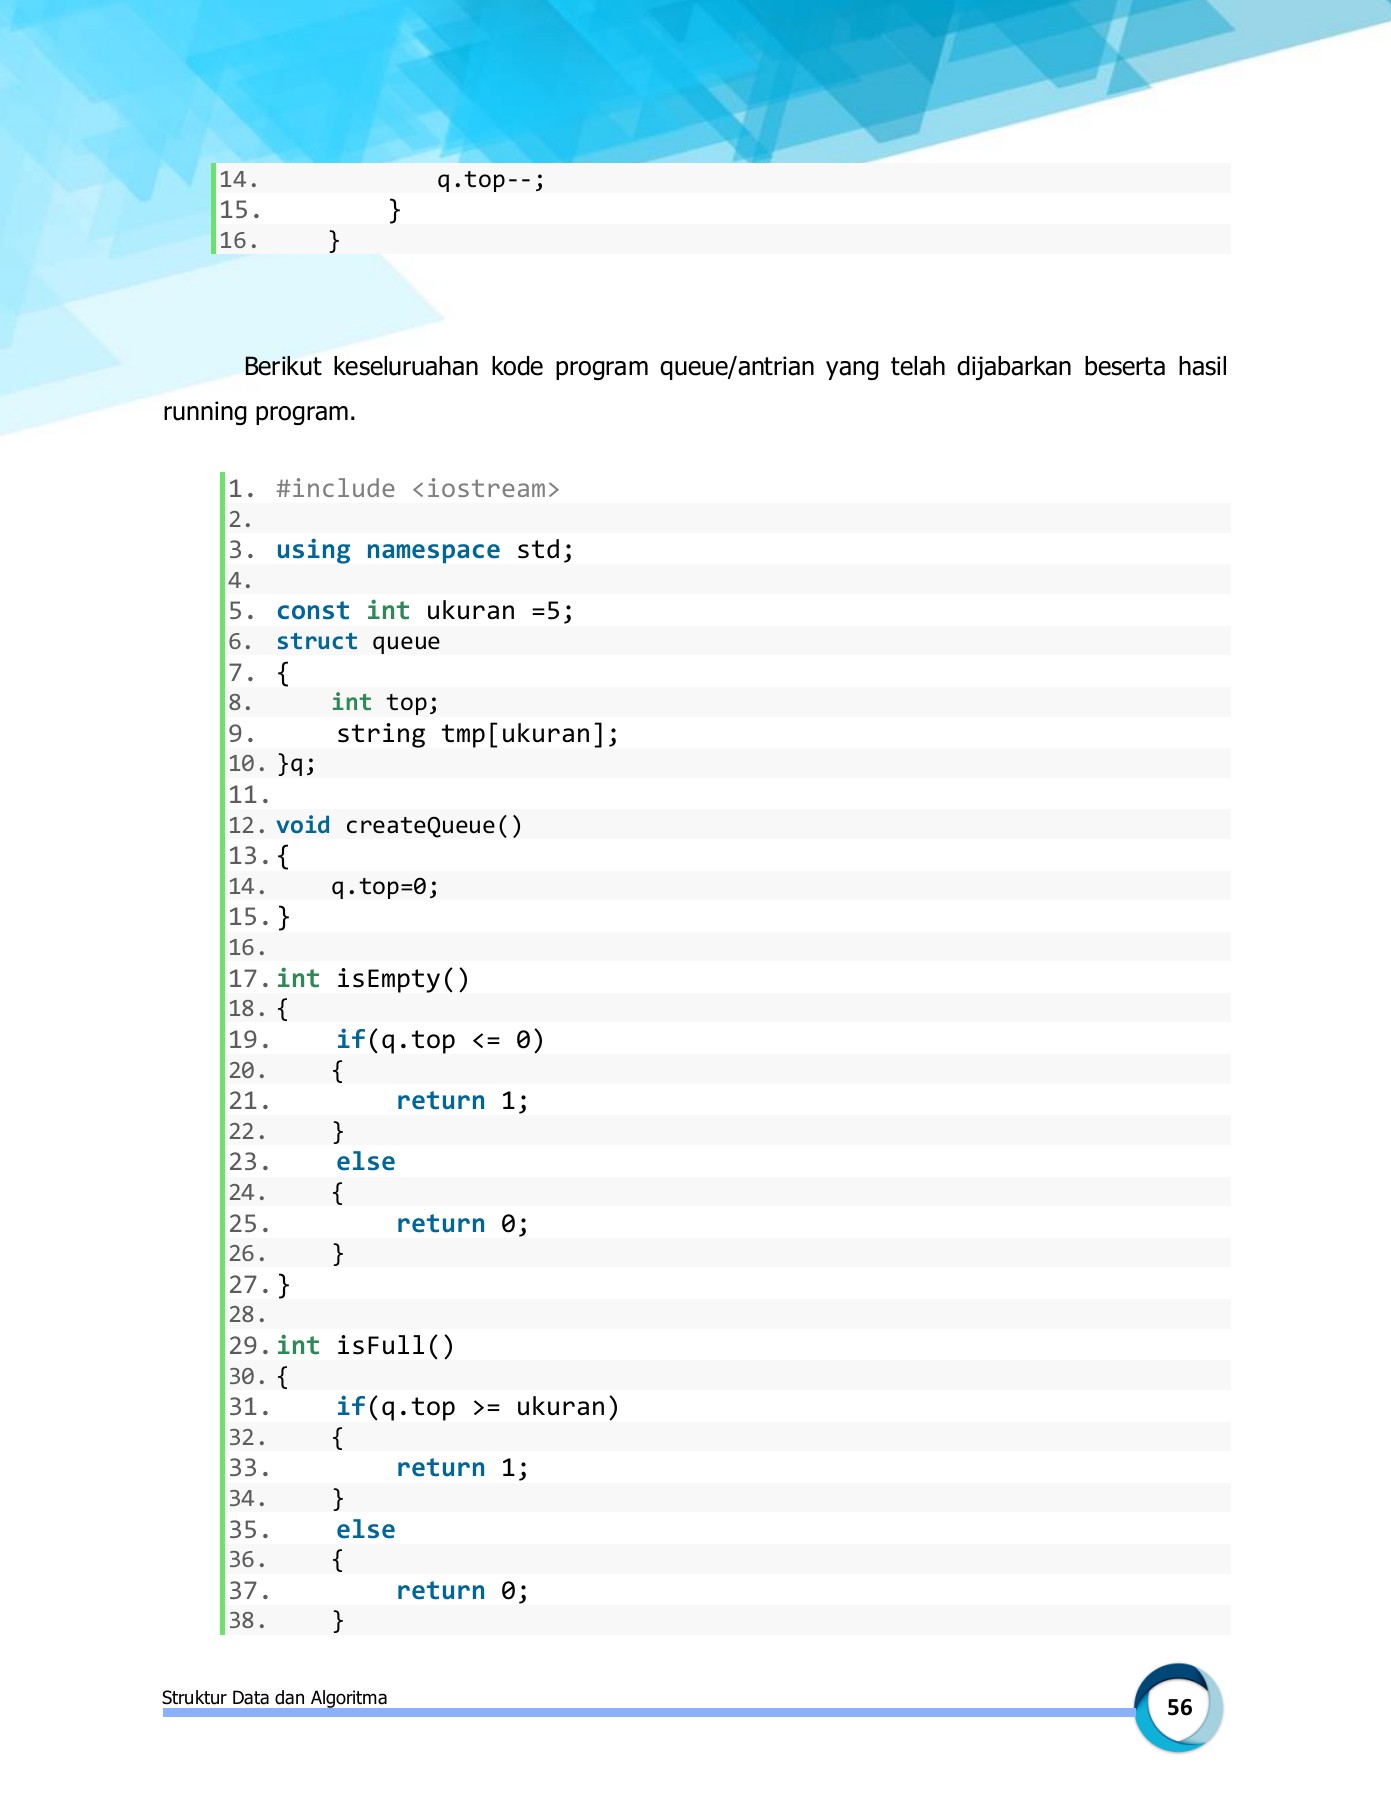Viewport: 1391px width, 1800px height.
Task: Click the page number 56 badge
Action: (x=1178, y=1707)
